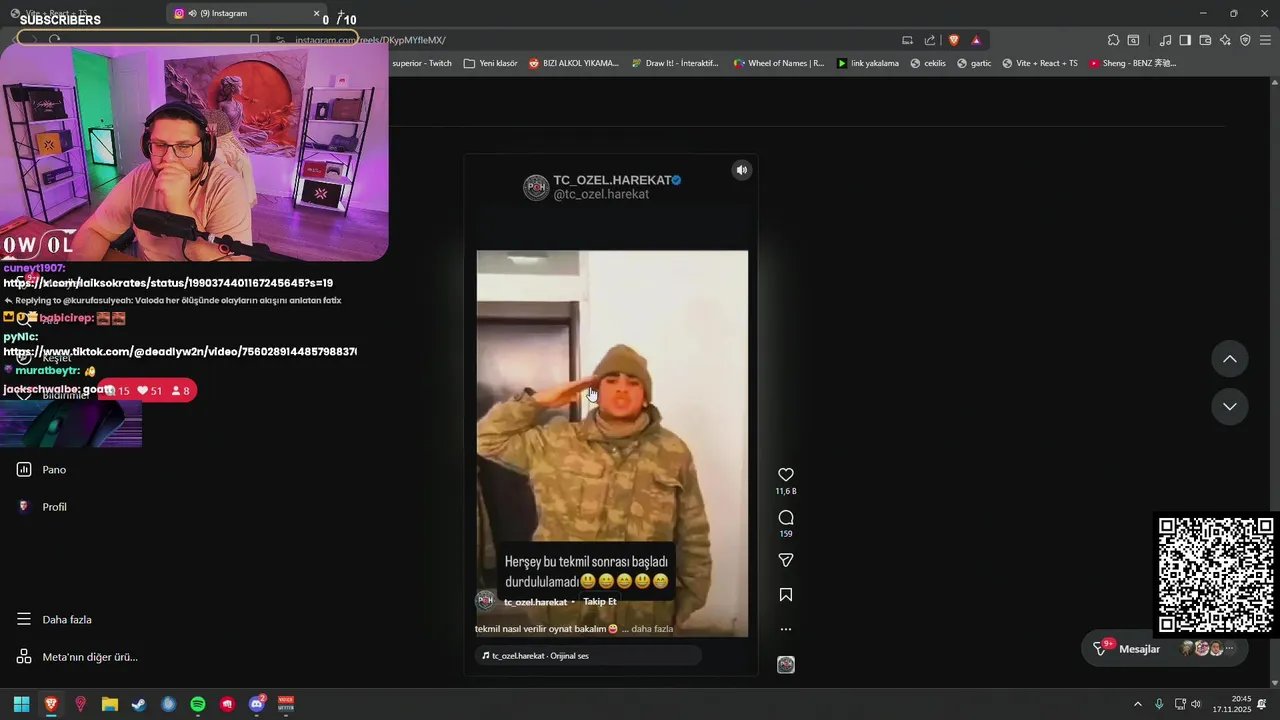Image resolution: width=1280 pixels, height=720 pixels.
Task: Open the notification bell in system tray
Action: [1262, 704]
